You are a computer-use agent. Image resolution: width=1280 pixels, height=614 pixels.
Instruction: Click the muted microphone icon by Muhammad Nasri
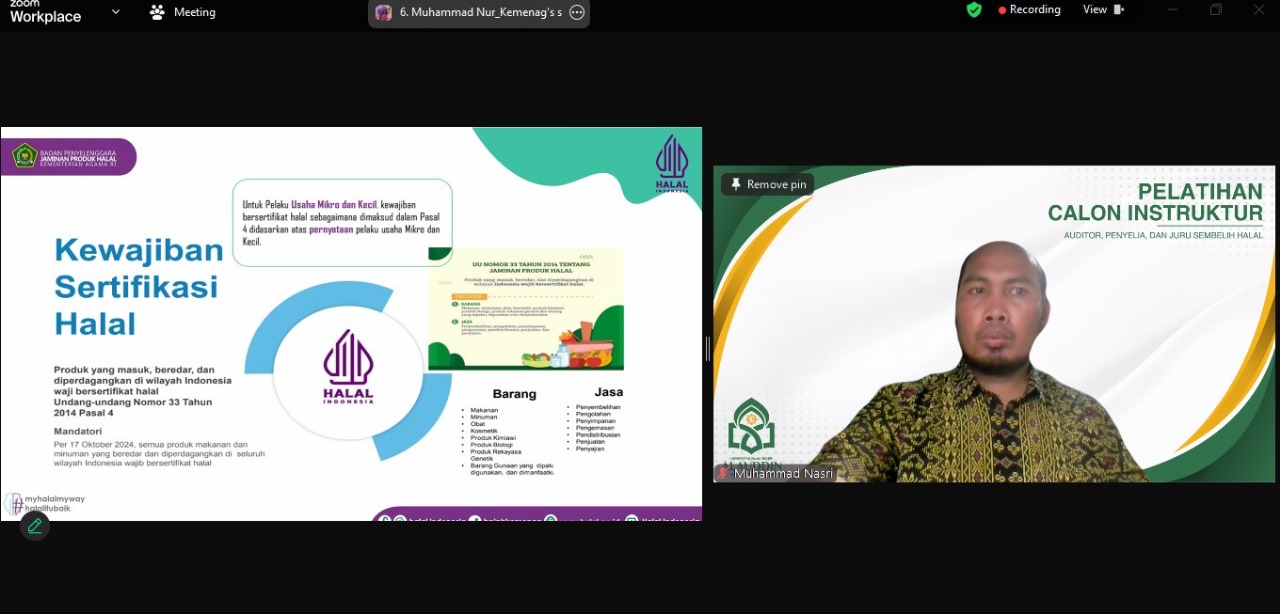point(723,474)
